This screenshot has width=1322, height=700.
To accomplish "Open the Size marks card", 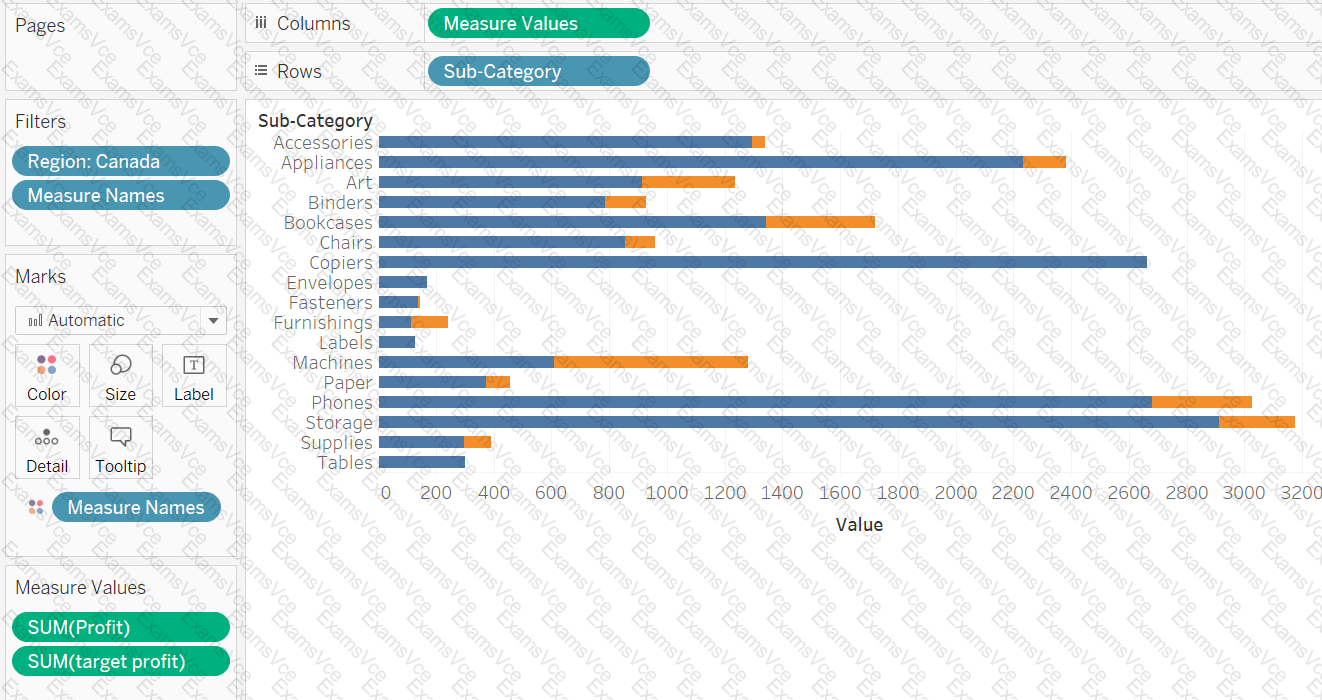I will pos(120,376).
